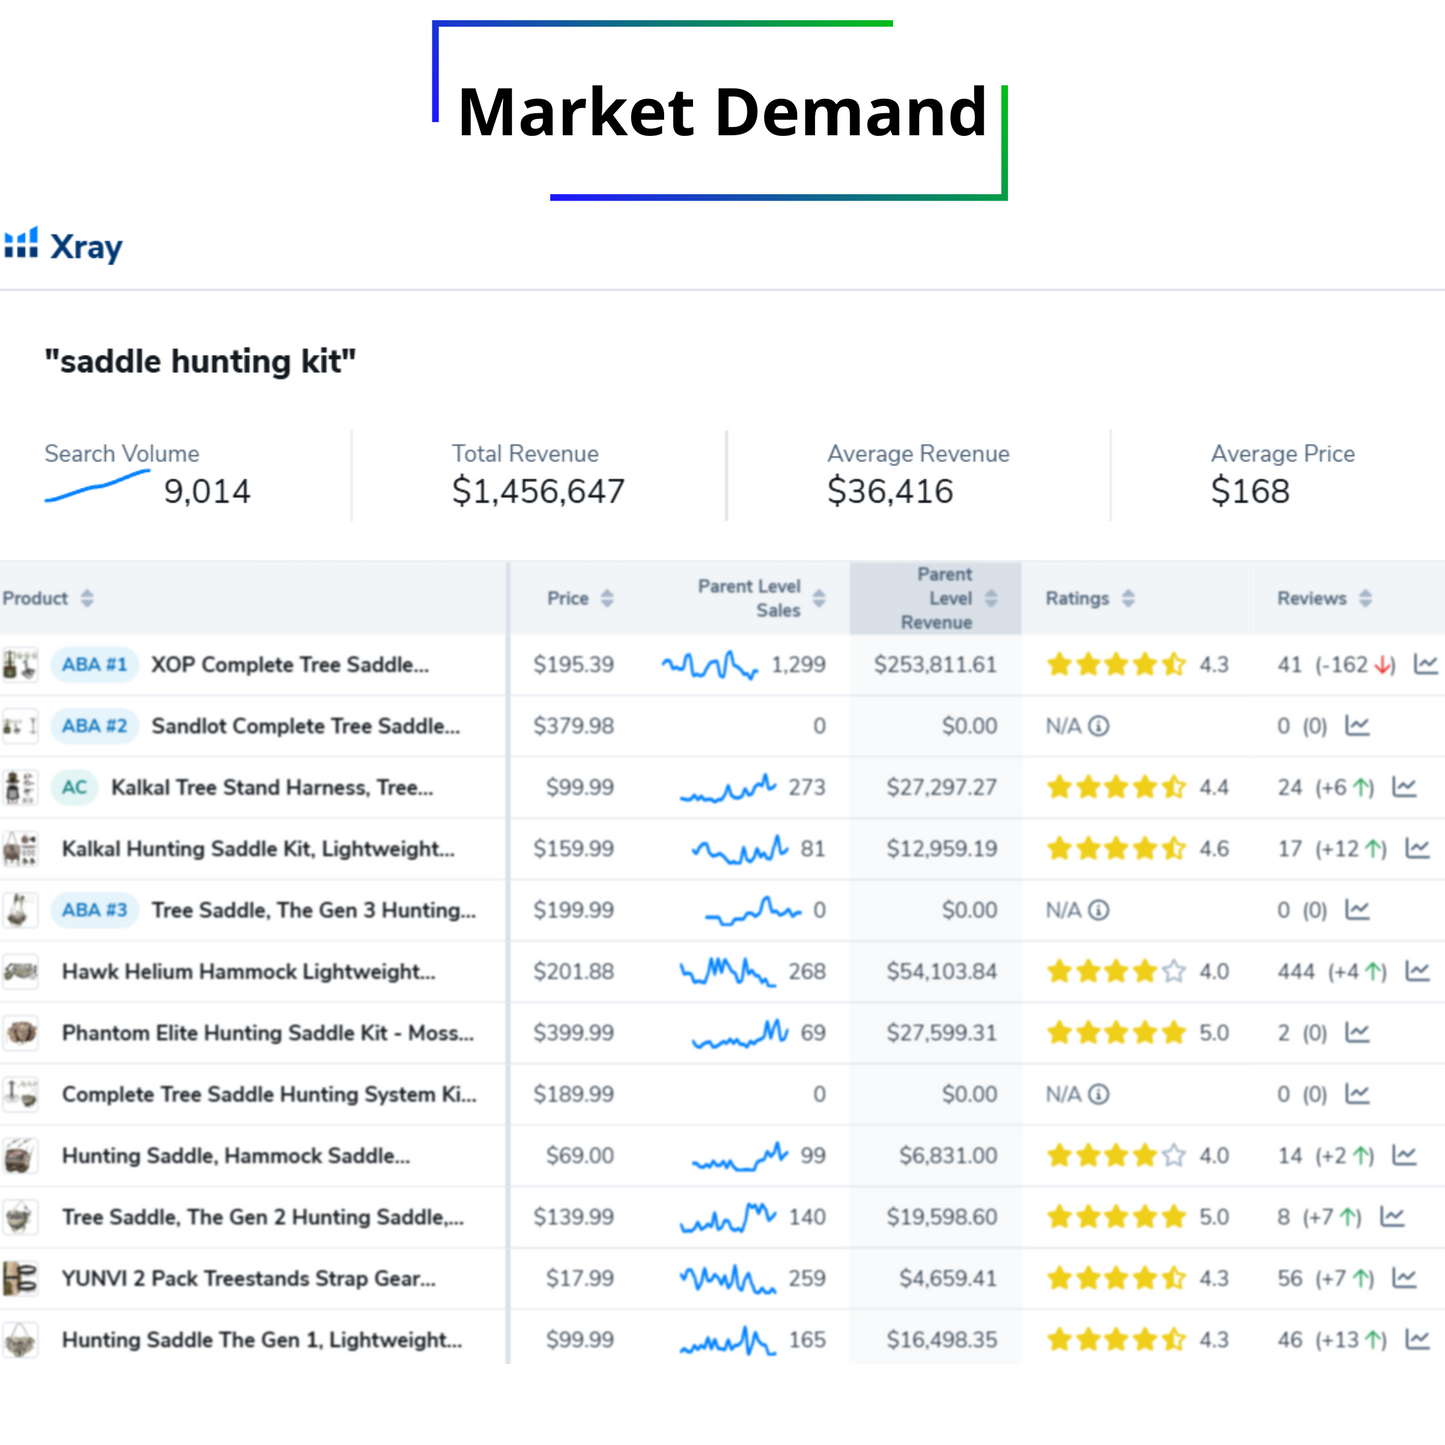This screenshot has height=1445, width=1445.
Task: Click revenue cell $253,811.61
Action: coord(935,665)
